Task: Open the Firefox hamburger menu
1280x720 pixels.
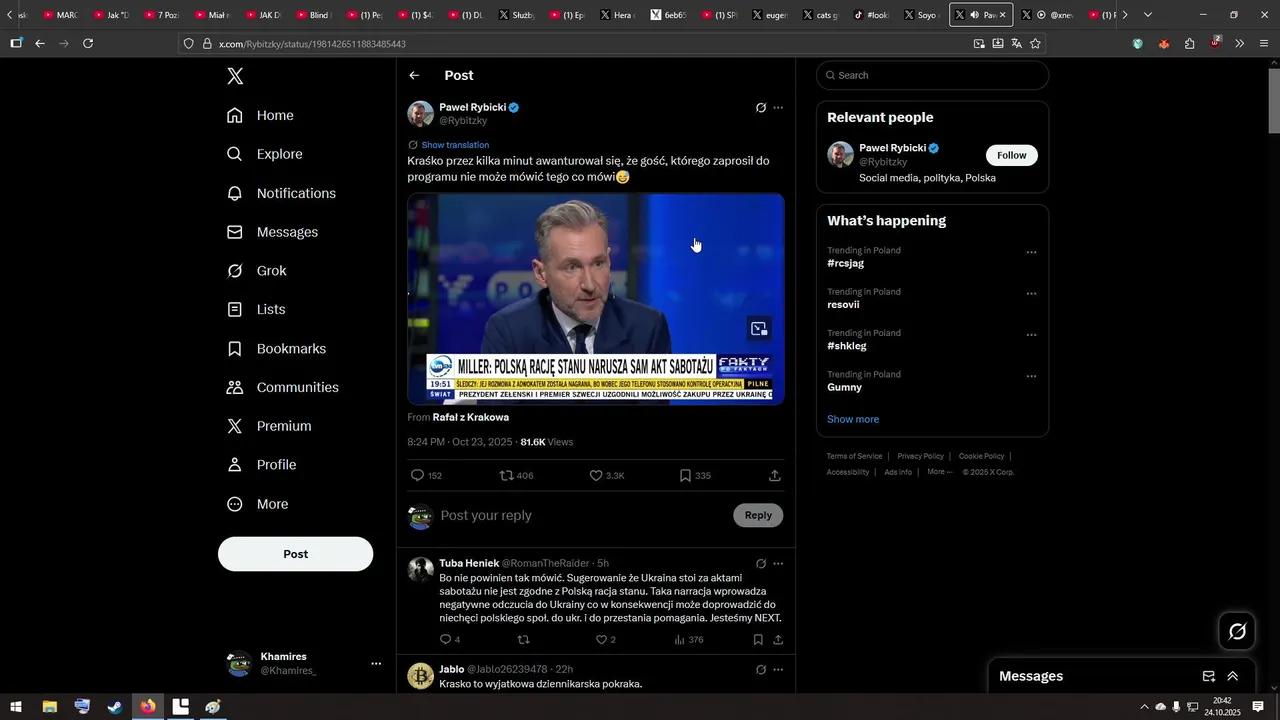Action: pyautogui.click(x=1264, y=44)
